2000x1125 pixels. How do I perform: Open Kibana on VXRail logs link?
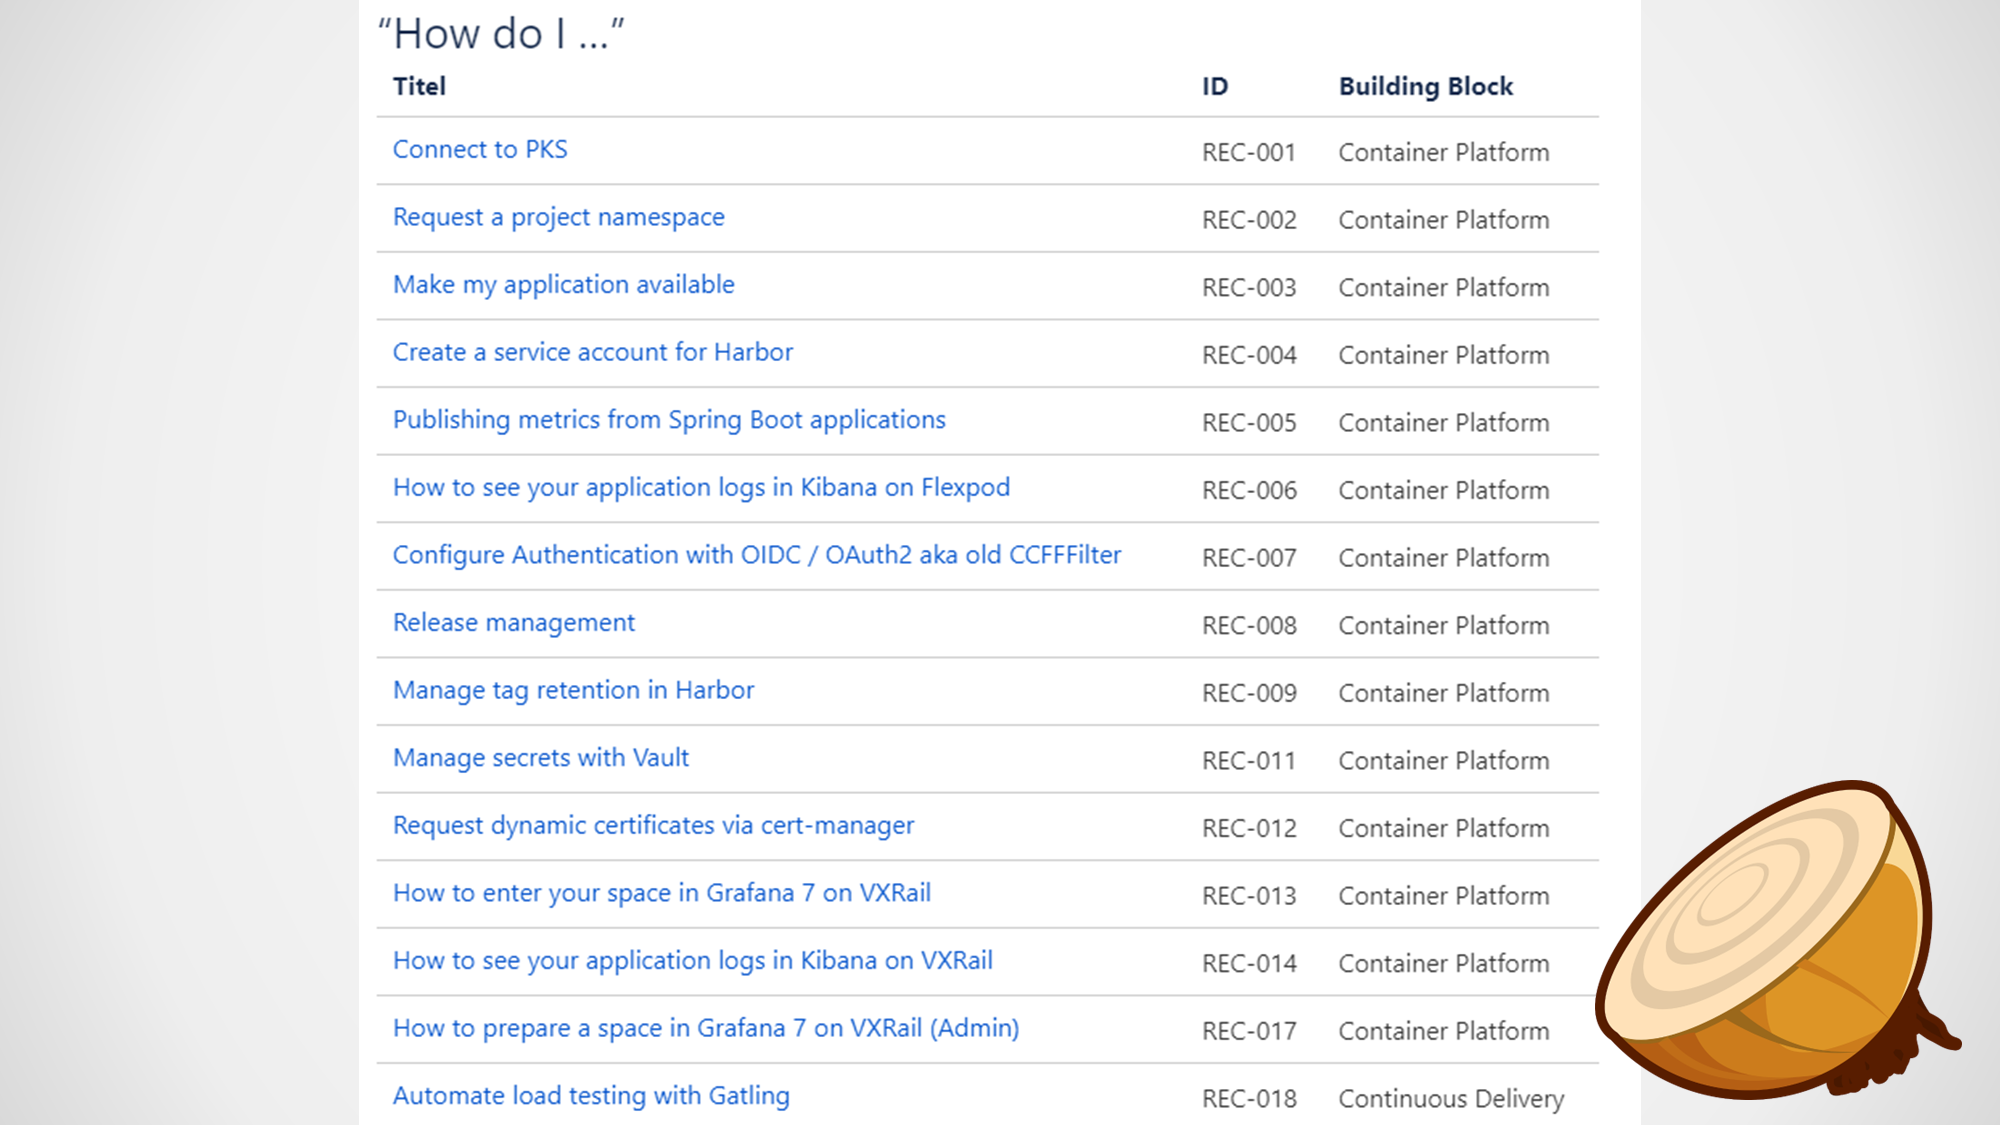click(x=692, y=961)
